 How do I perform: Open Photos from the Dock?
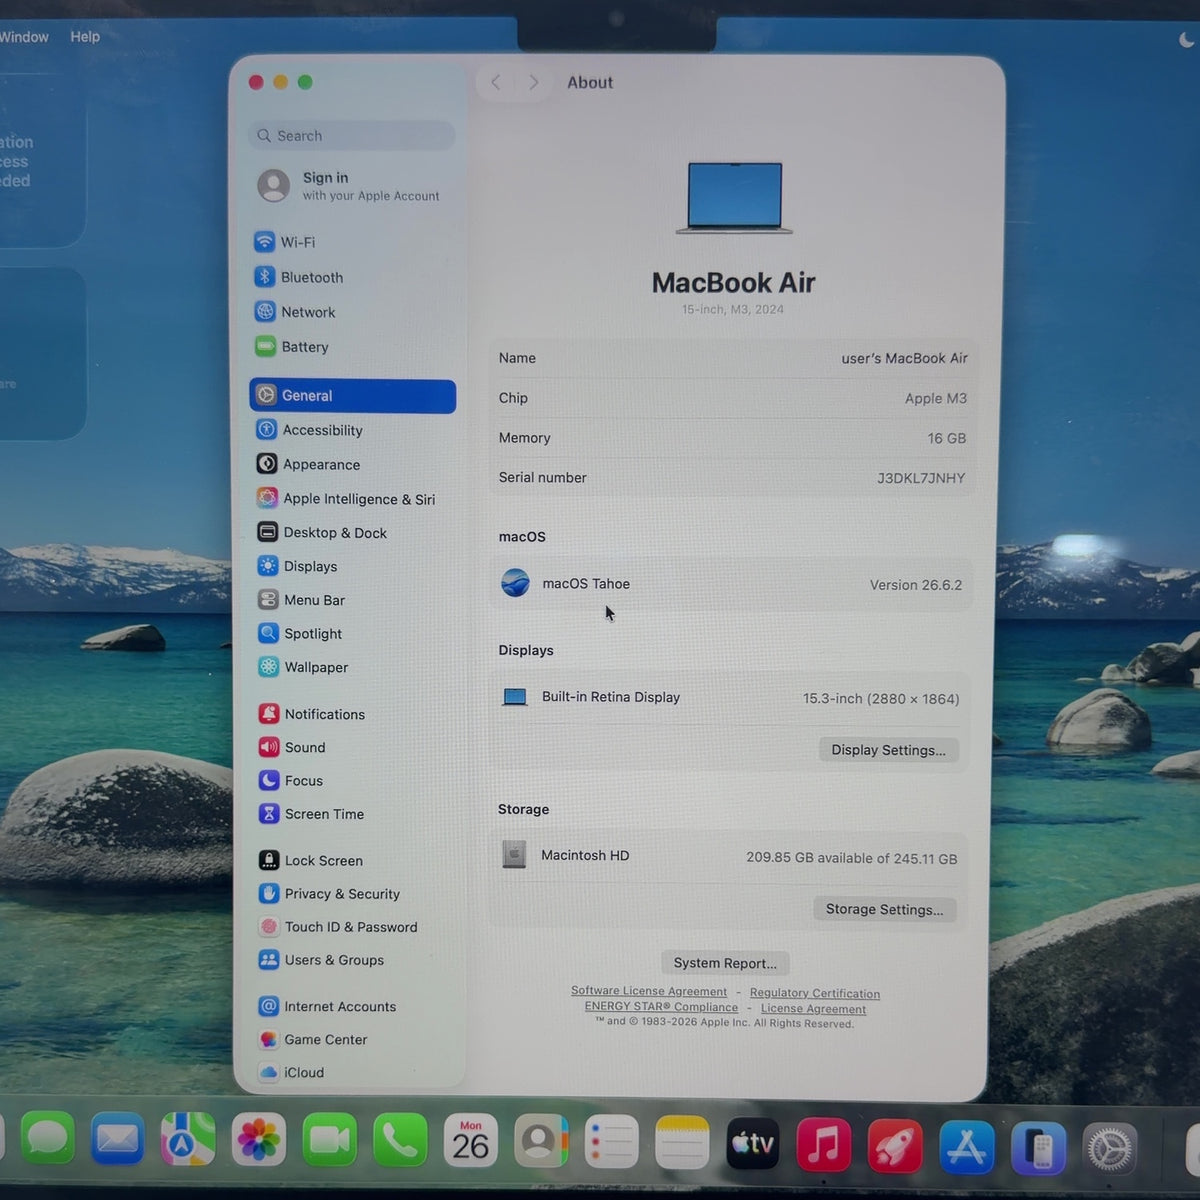tap(259, 1141)
